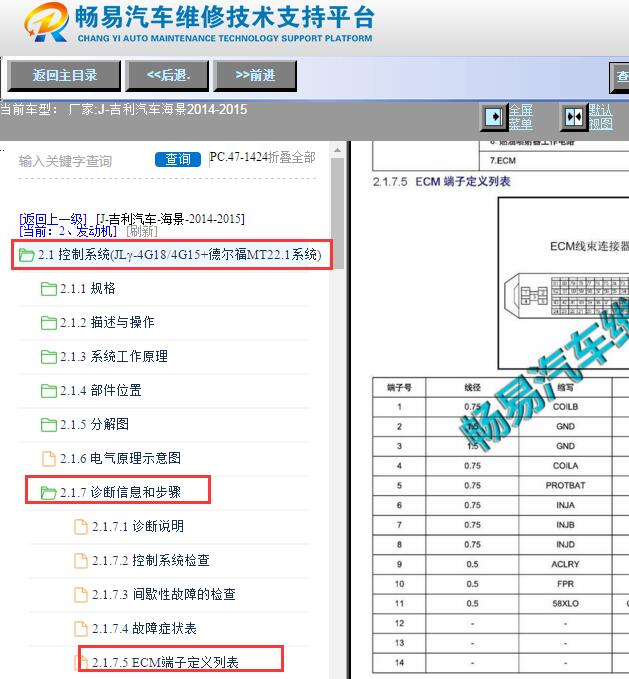Click the COILB cell in row 1

[565, 407]
